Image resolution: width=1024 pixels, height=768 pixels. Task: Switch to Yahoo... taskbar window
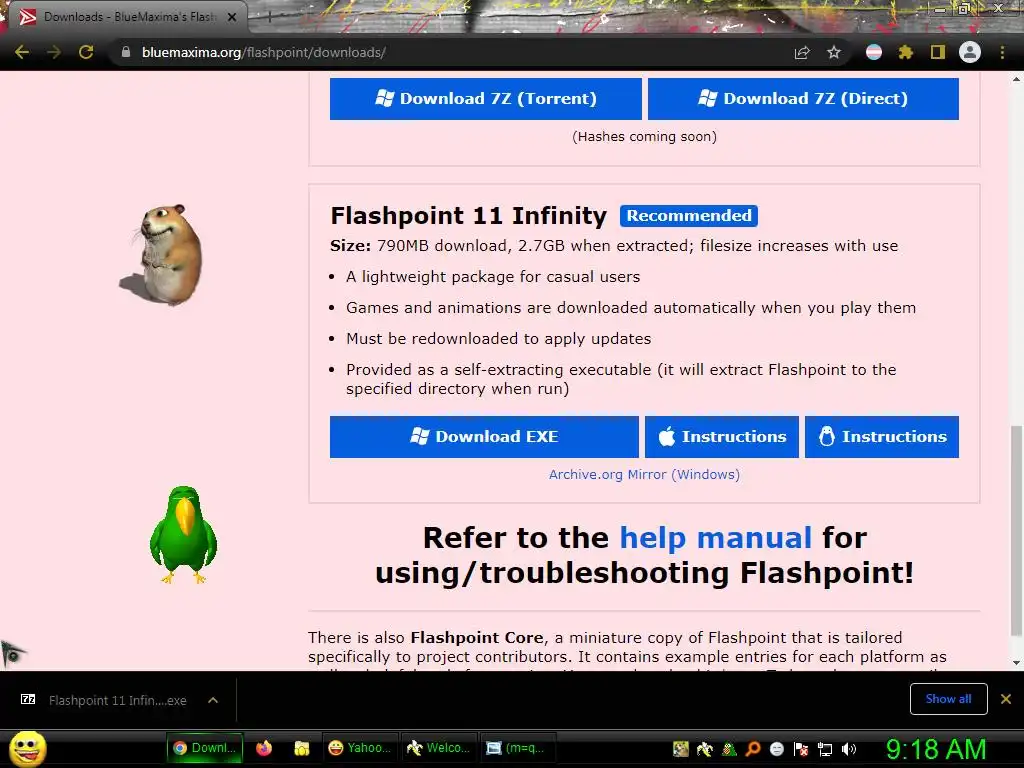click(x=360, y=748)
